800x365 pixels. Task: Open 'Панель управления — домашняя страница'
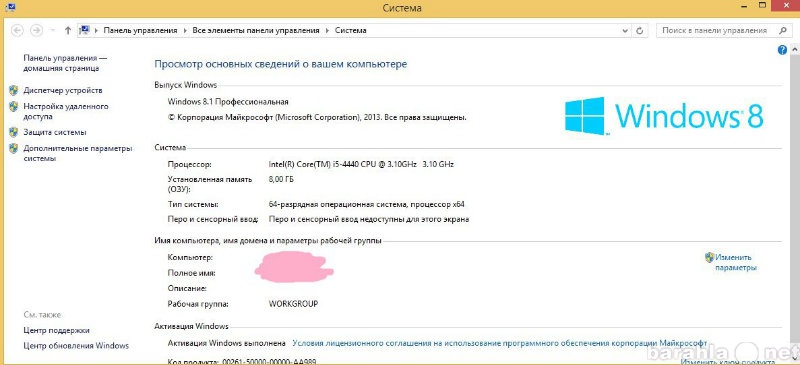(x=65, y=63)
